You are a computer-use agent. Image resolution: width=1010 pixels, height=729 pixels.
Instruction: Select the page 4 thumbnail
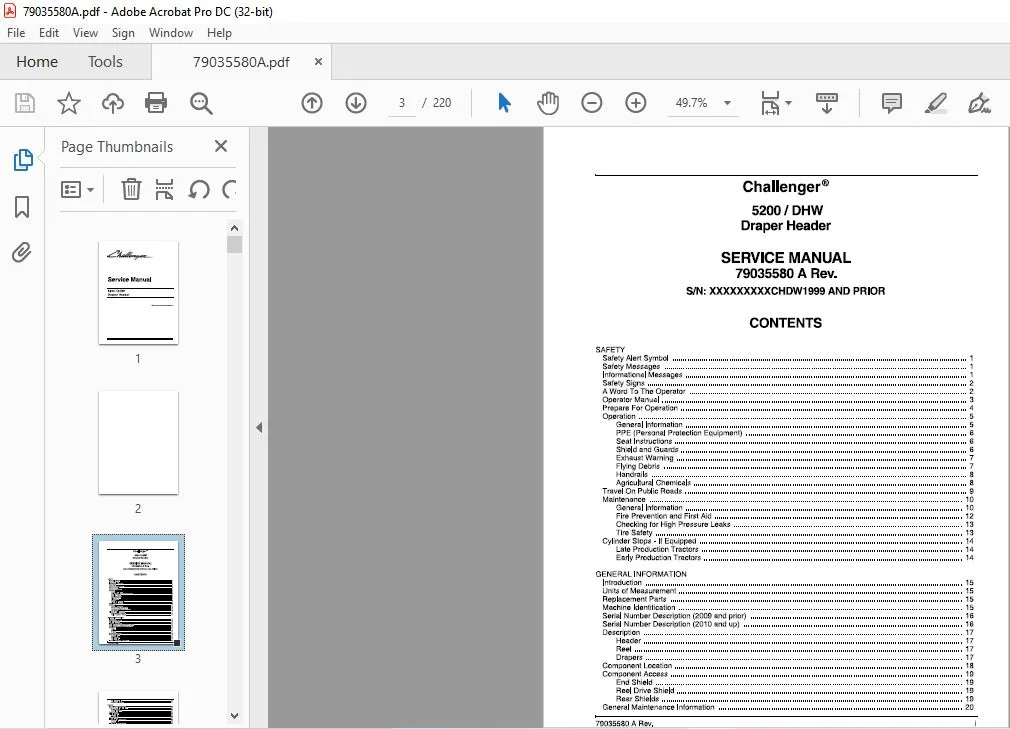point(138,707)
